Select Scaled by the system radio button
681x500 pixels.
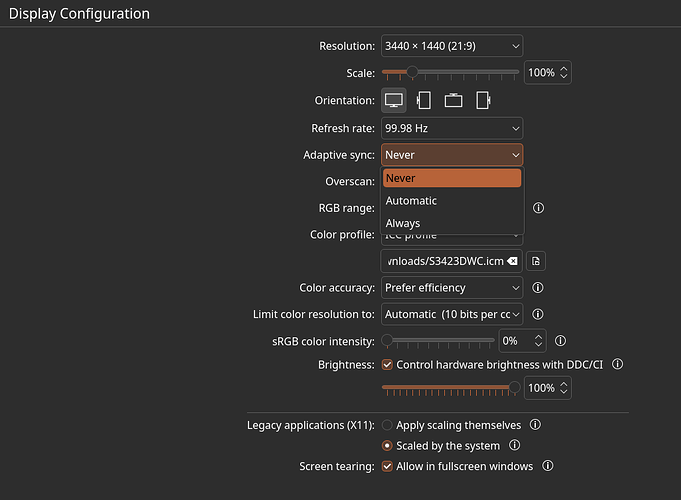coord(387,446)
